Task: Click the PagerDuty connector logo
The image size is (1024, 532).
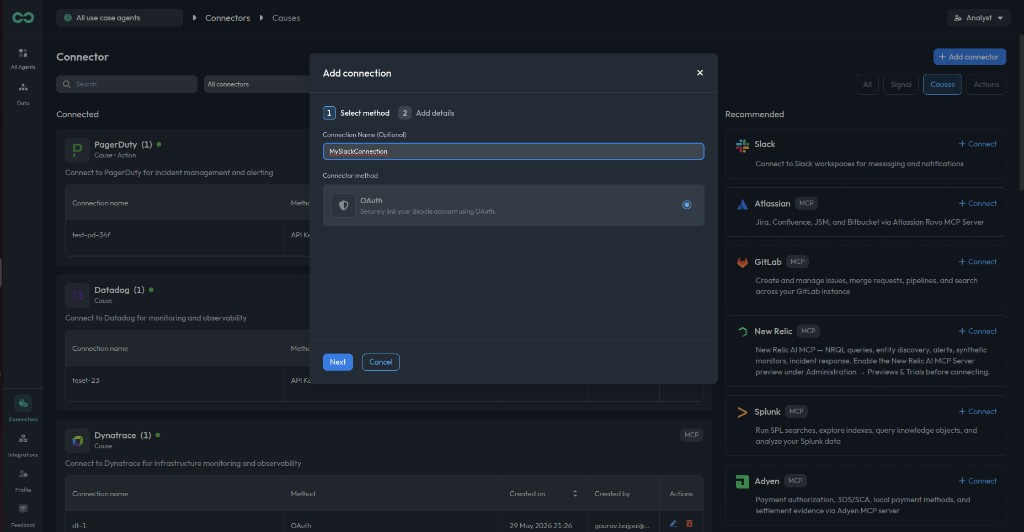Action: [77, 149]
